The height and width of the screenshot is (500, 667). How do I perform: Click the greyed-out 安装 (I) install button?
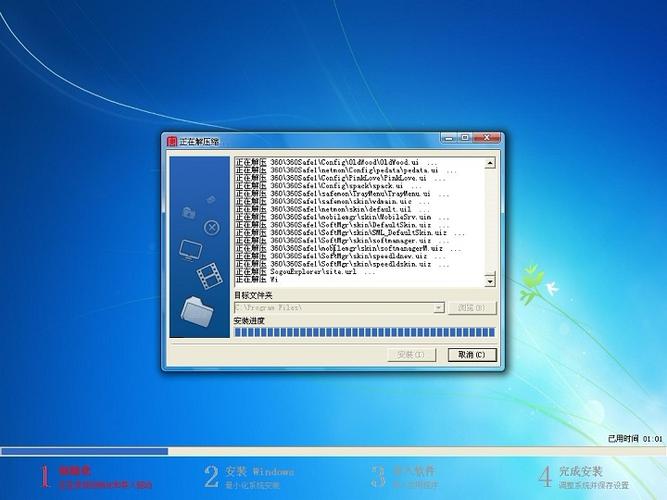411,354
